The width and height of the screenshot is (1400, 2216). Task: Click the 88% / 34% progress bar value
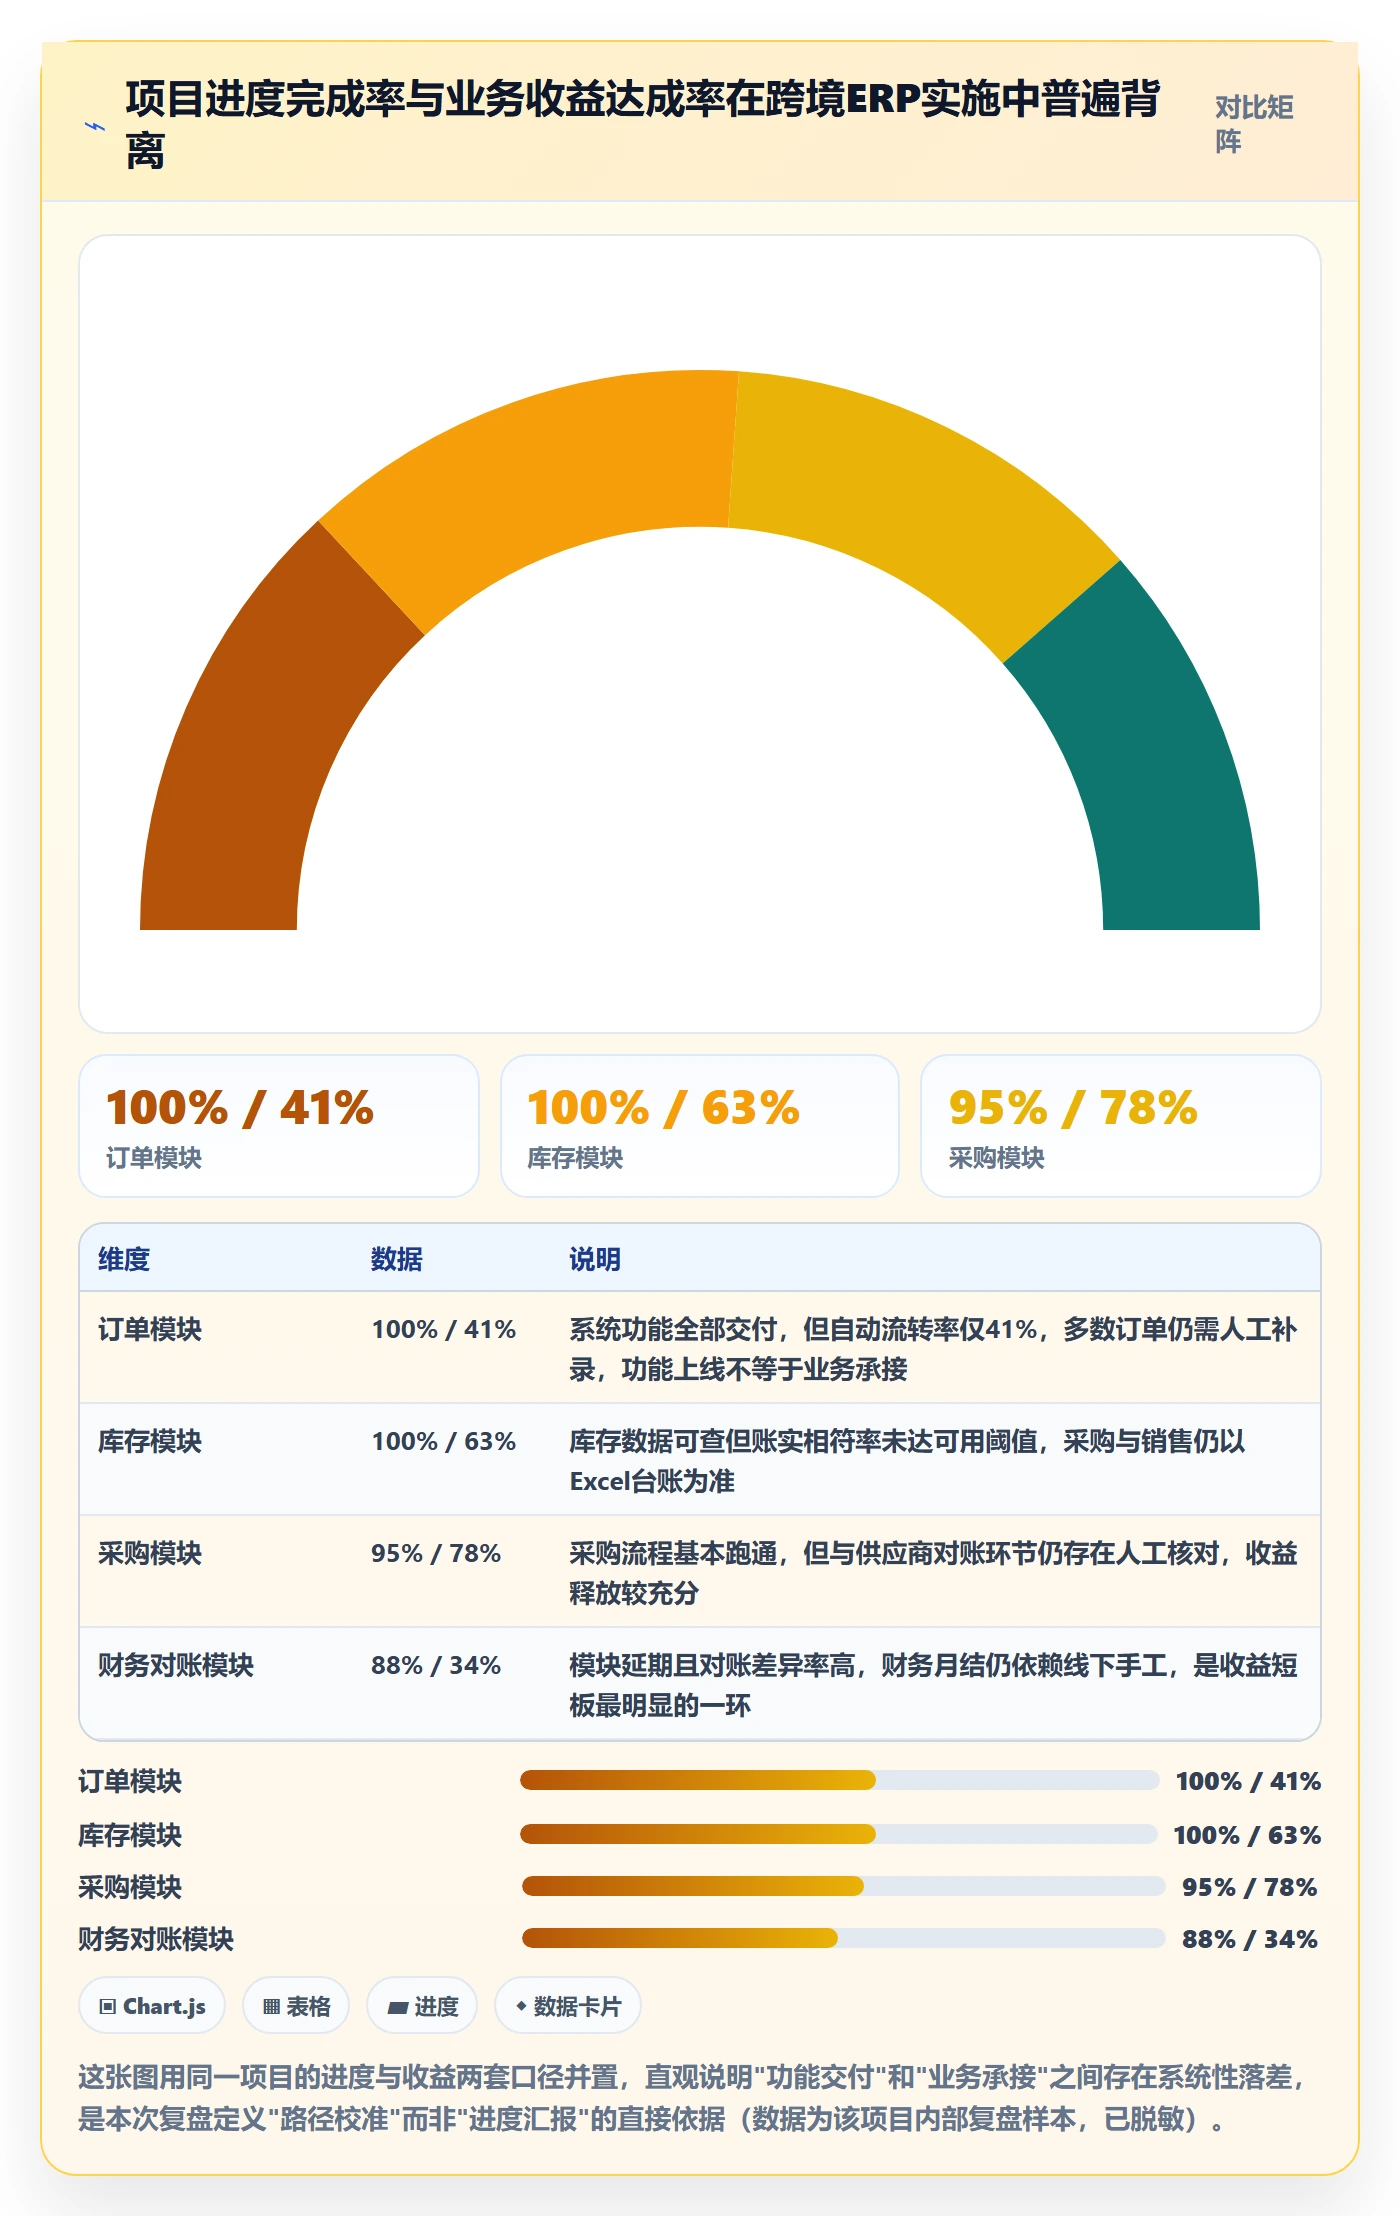coord(1250,1939)
